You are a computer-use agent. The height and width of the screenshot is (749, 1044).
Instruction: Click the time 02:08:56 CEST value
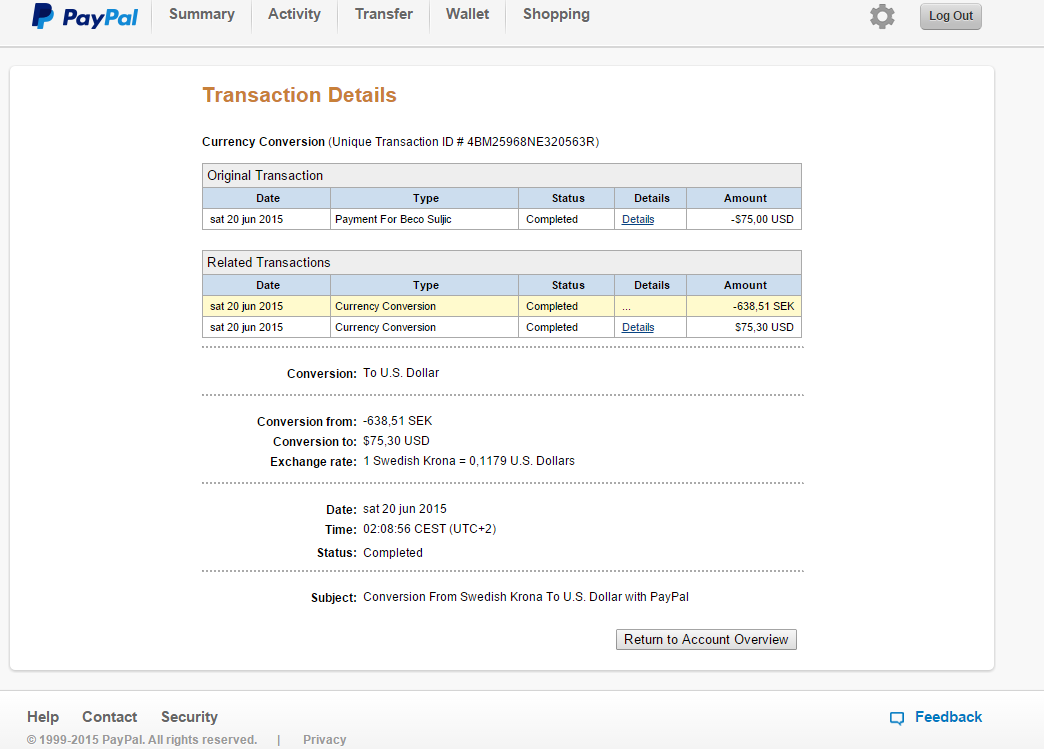coord(429,529)
